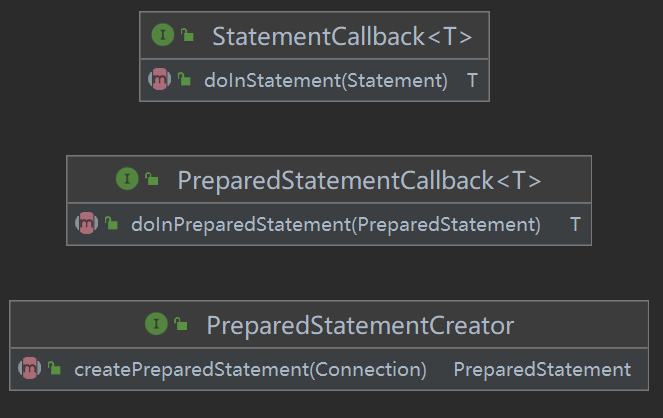The width and height of the screenshot is (663, 418).
Task: Click the green lock icon beside doInStatement
Action: 185,81
